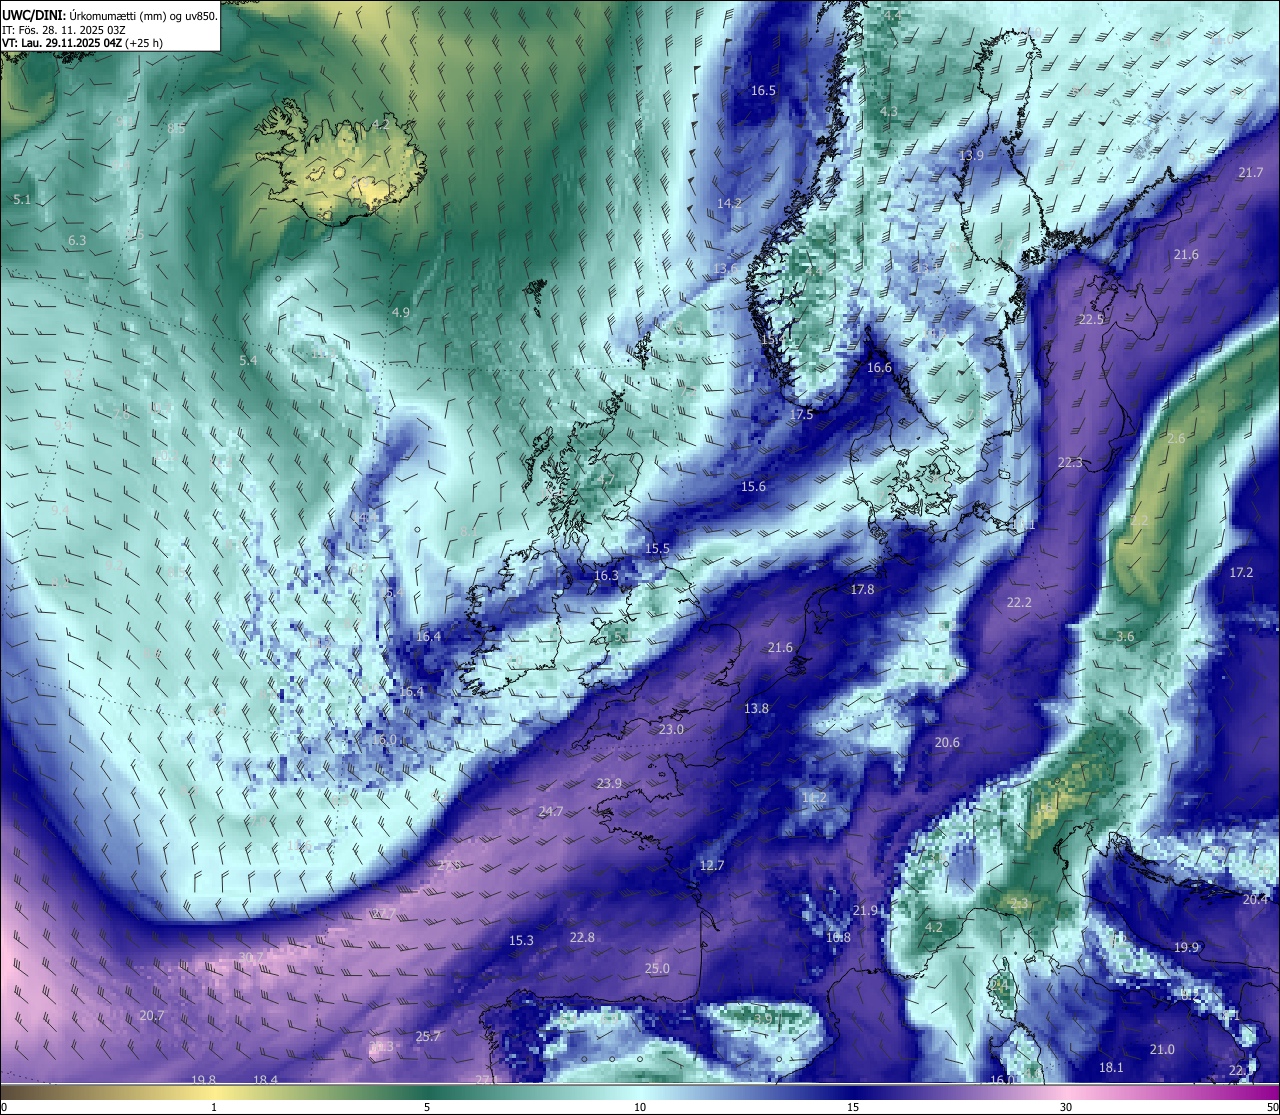Click the 15 label on the color scale
Viewport: 1280px width, 1115px height.
(853, 1107)
